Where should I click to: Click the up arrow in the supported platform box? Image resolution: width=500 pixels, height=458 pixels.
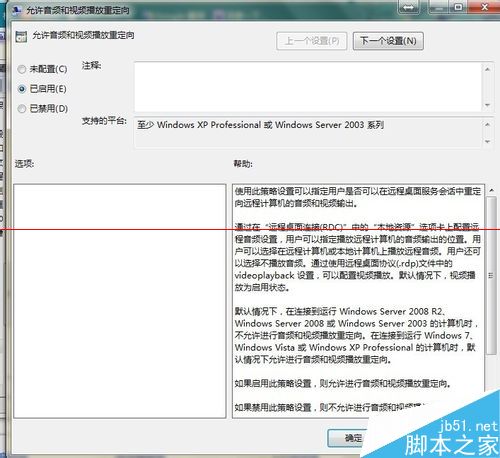(487, 124)
